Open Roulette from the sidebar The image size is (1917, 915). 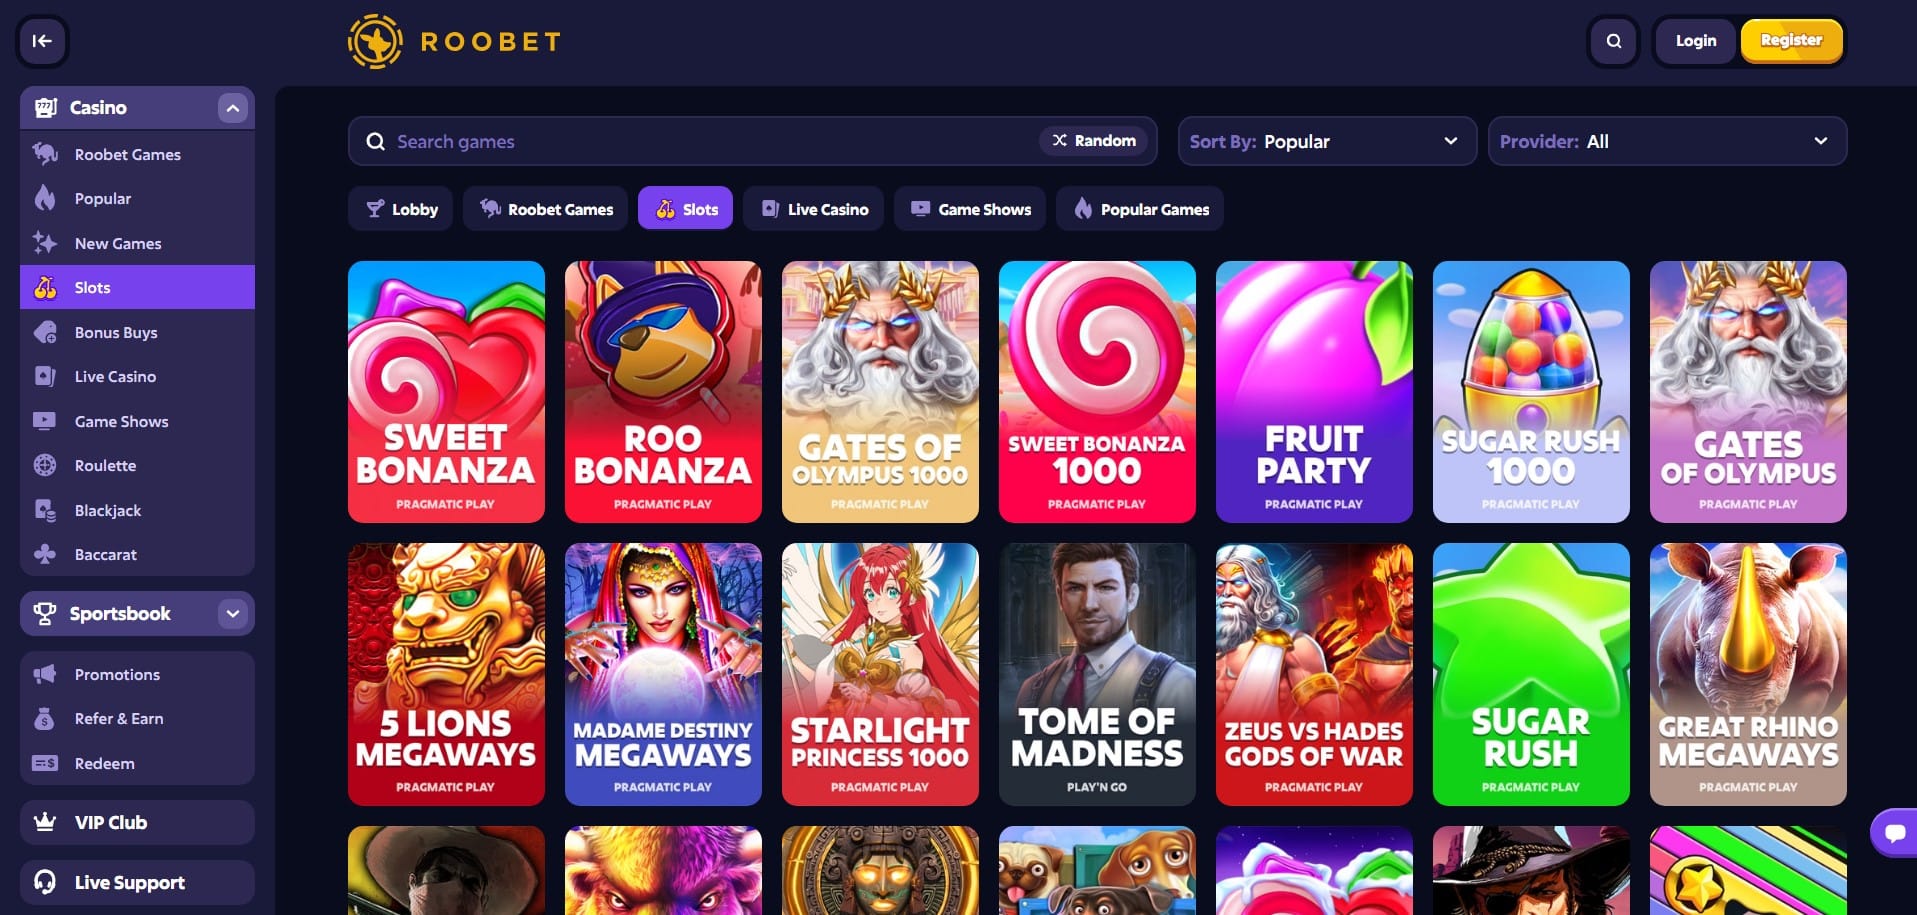point(137,465)
